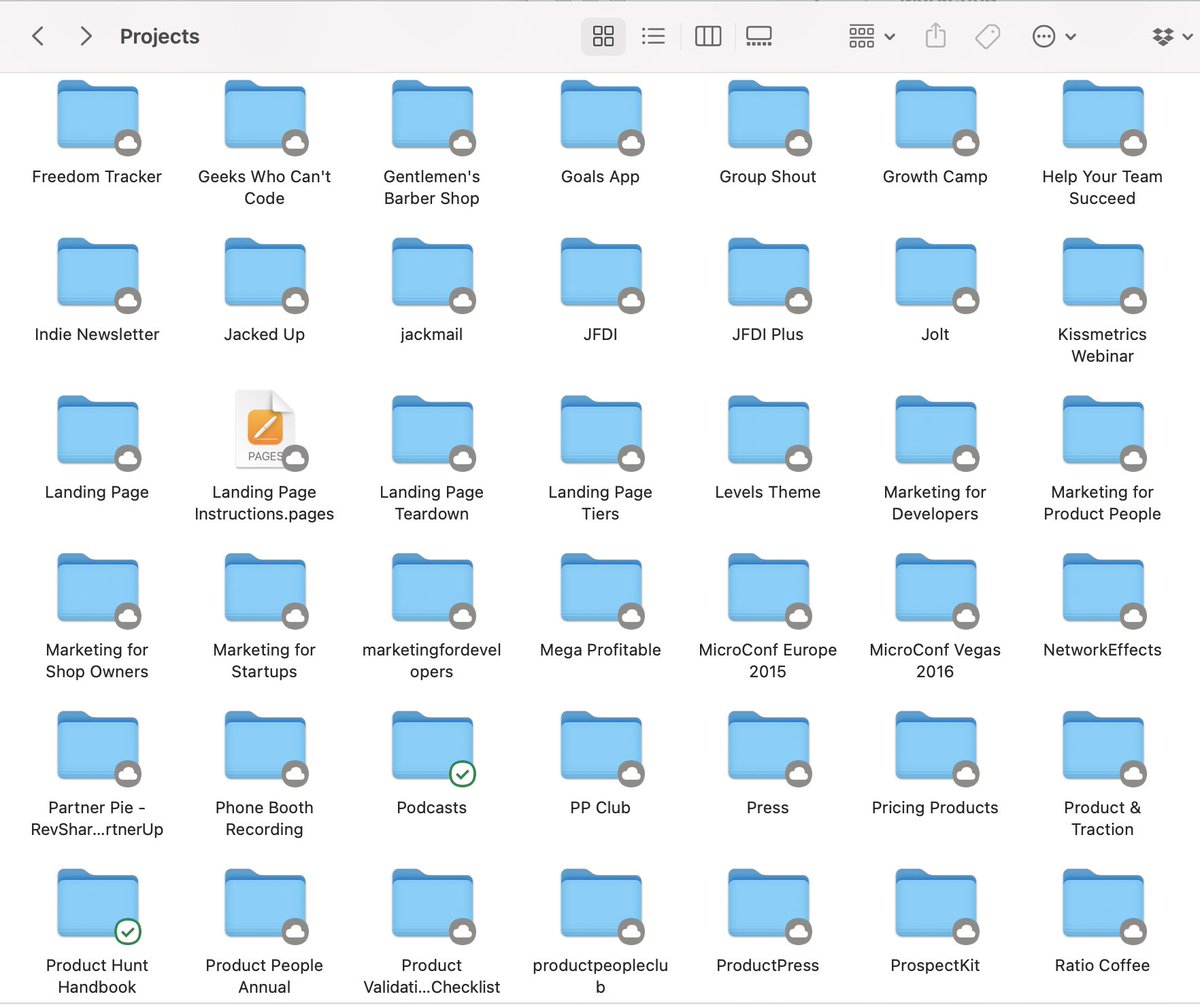Select the Ratio Coffee folder
This screenshot has height=1005, width=1200.
(1102, 903)
